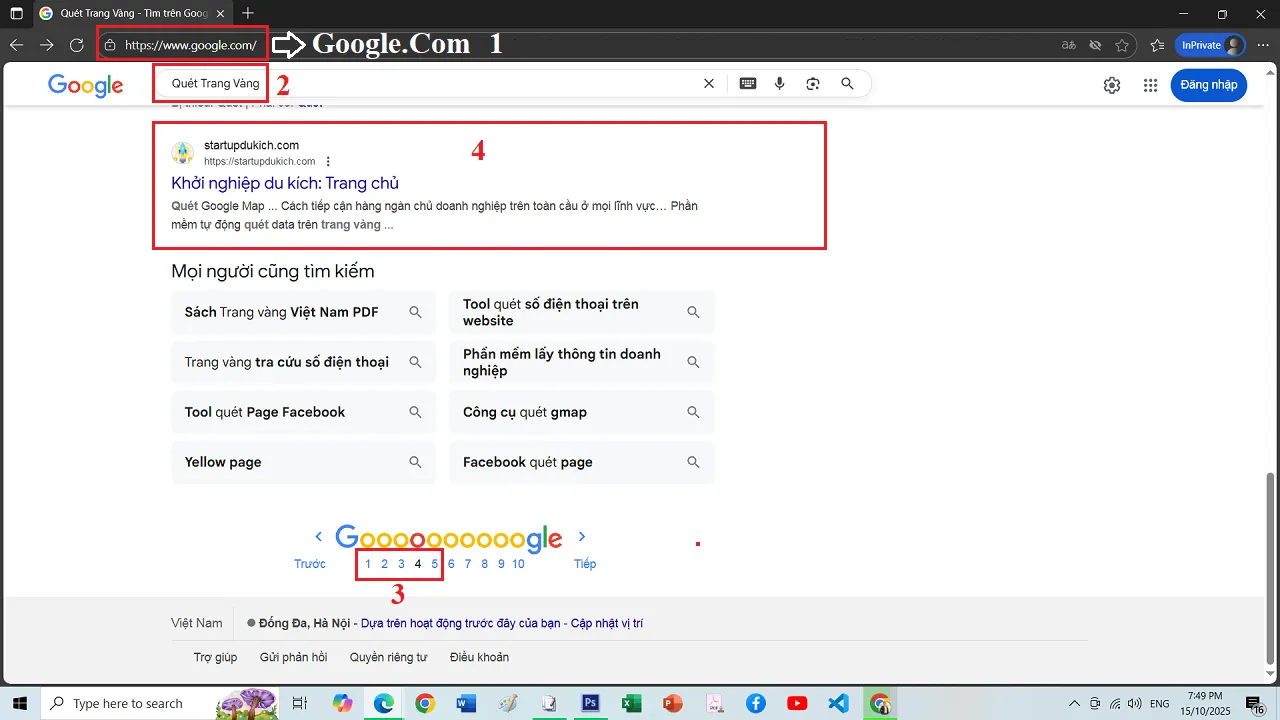
Task: Click inside the Google search box
Action: pos(430,84)
